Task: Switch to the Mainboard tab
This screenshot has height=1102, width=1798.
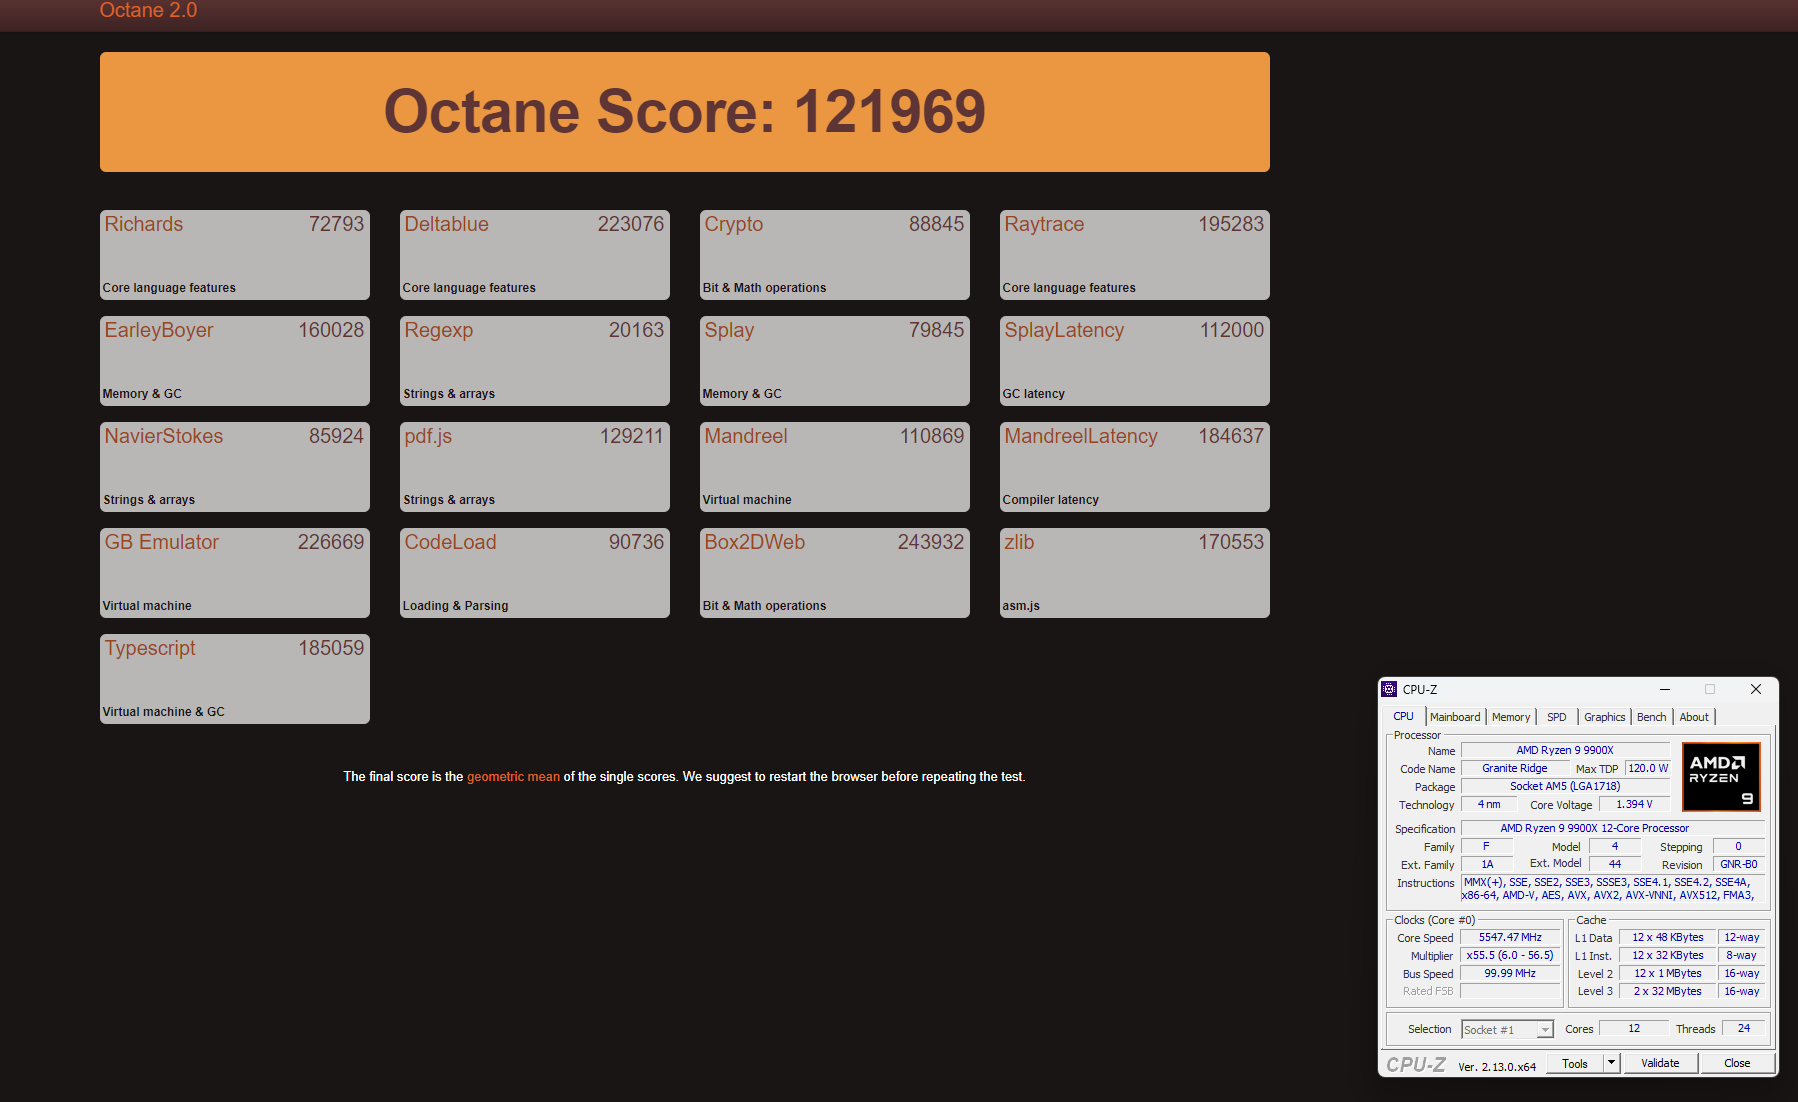Action: 1455,717
